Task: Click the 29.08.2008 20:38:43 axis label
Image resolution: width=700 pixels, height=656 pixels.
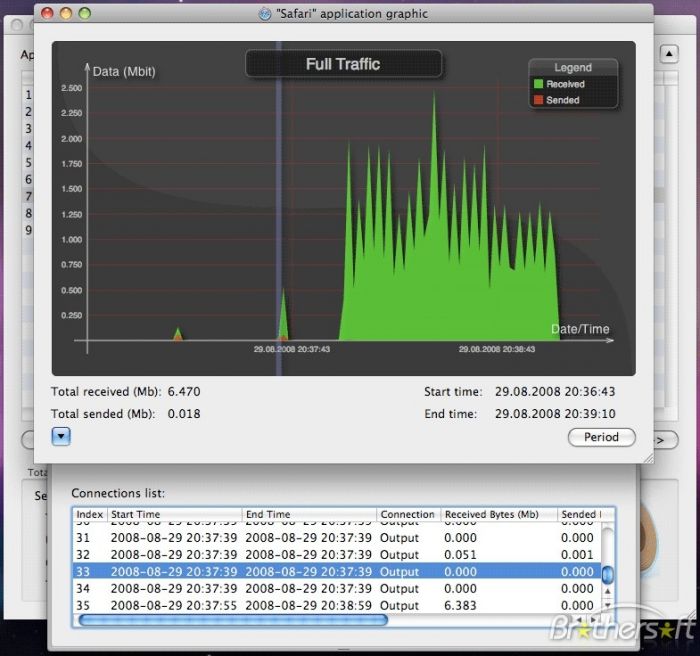Action: (x=497, y=349)
